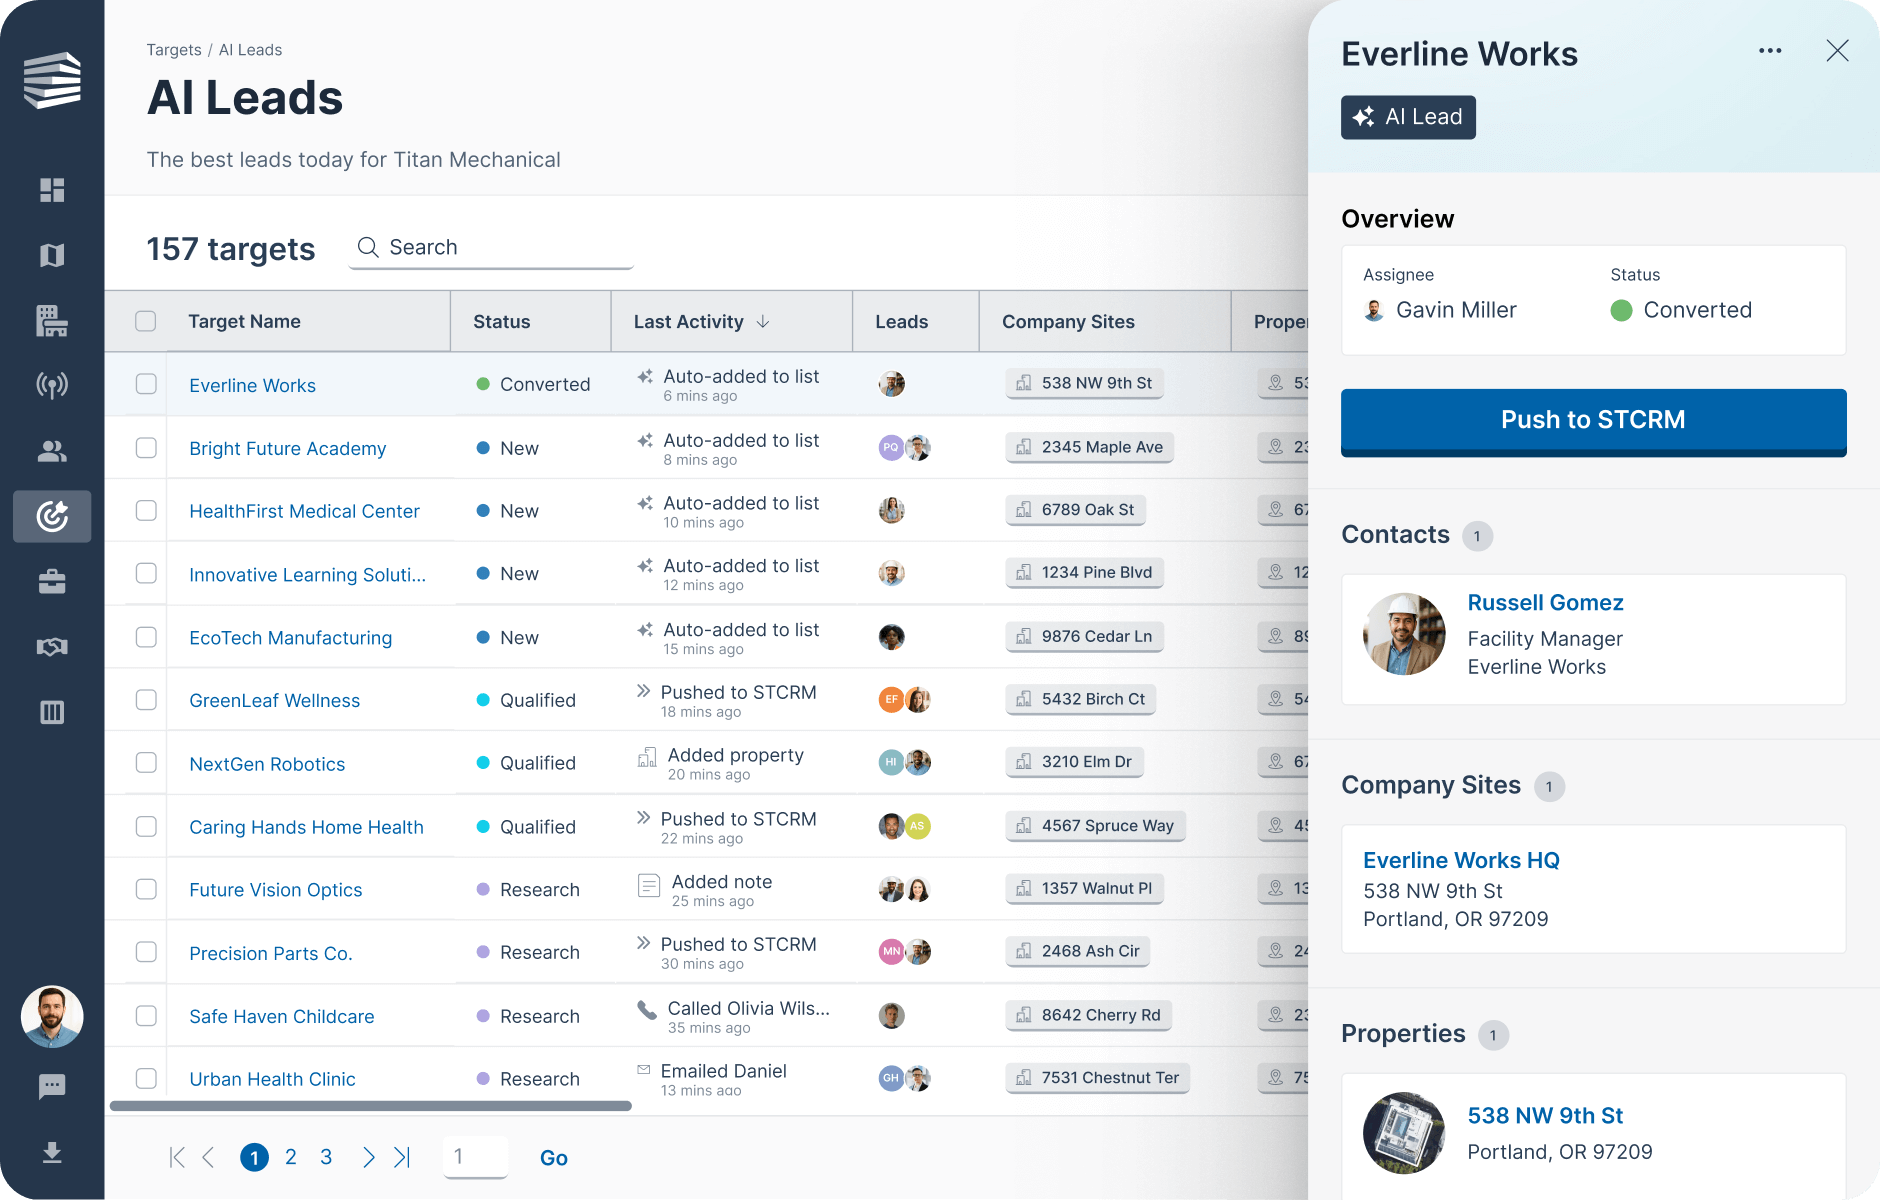The image size is (1880, 1200).
Task: Click the handshake deals icon in sidebar
Action: pyautogui.click(x=52, y=646)
